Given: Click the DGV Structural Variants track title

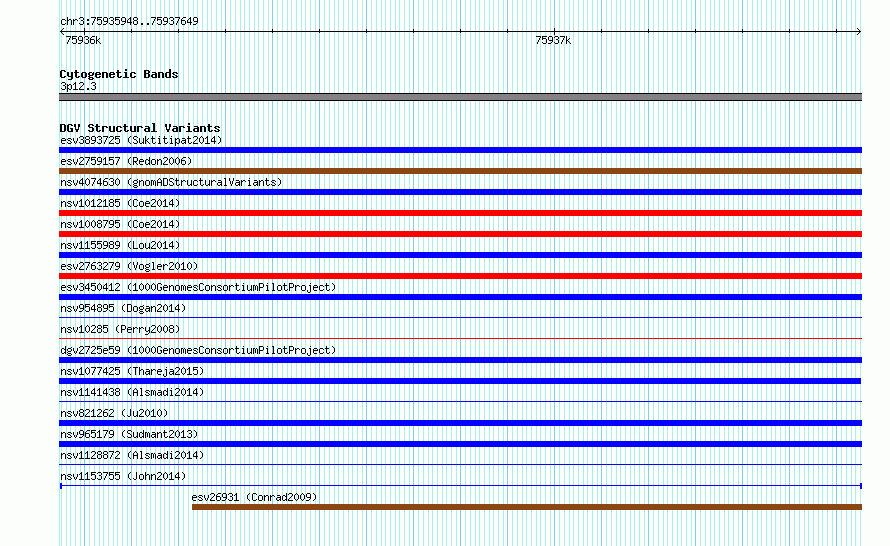Looking at the screenshot, I should click(x=140, y=128).
